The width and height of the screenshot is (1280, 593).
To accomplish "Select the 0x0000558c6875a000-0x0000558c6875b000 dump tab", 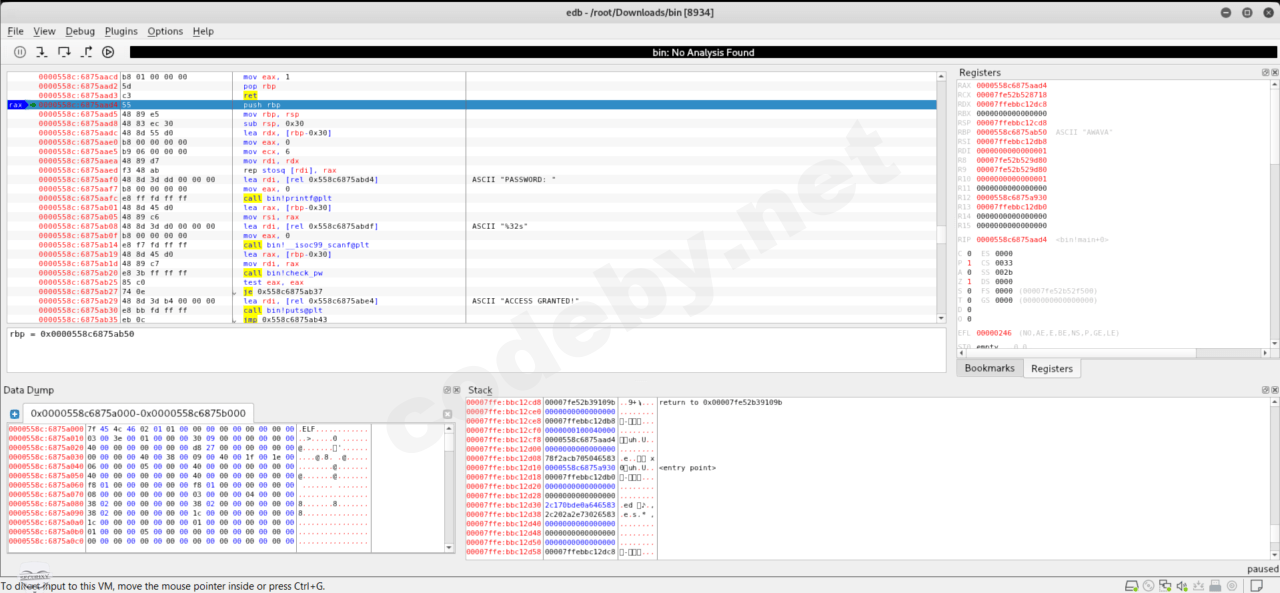I will 139,413.
